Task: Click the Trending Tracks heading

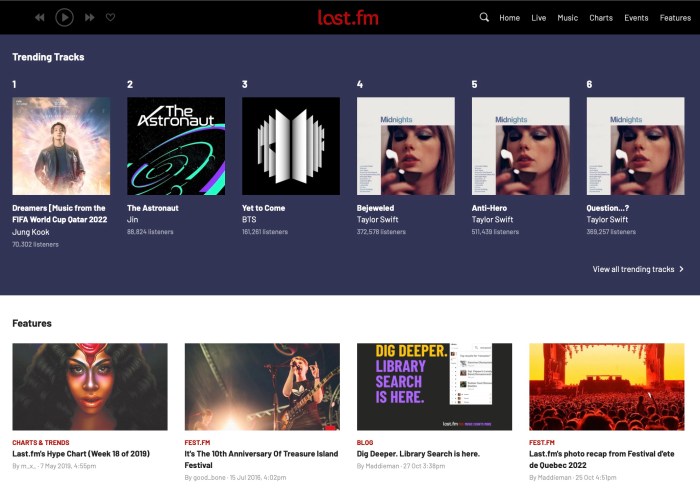Action: (x=48, y=57)
